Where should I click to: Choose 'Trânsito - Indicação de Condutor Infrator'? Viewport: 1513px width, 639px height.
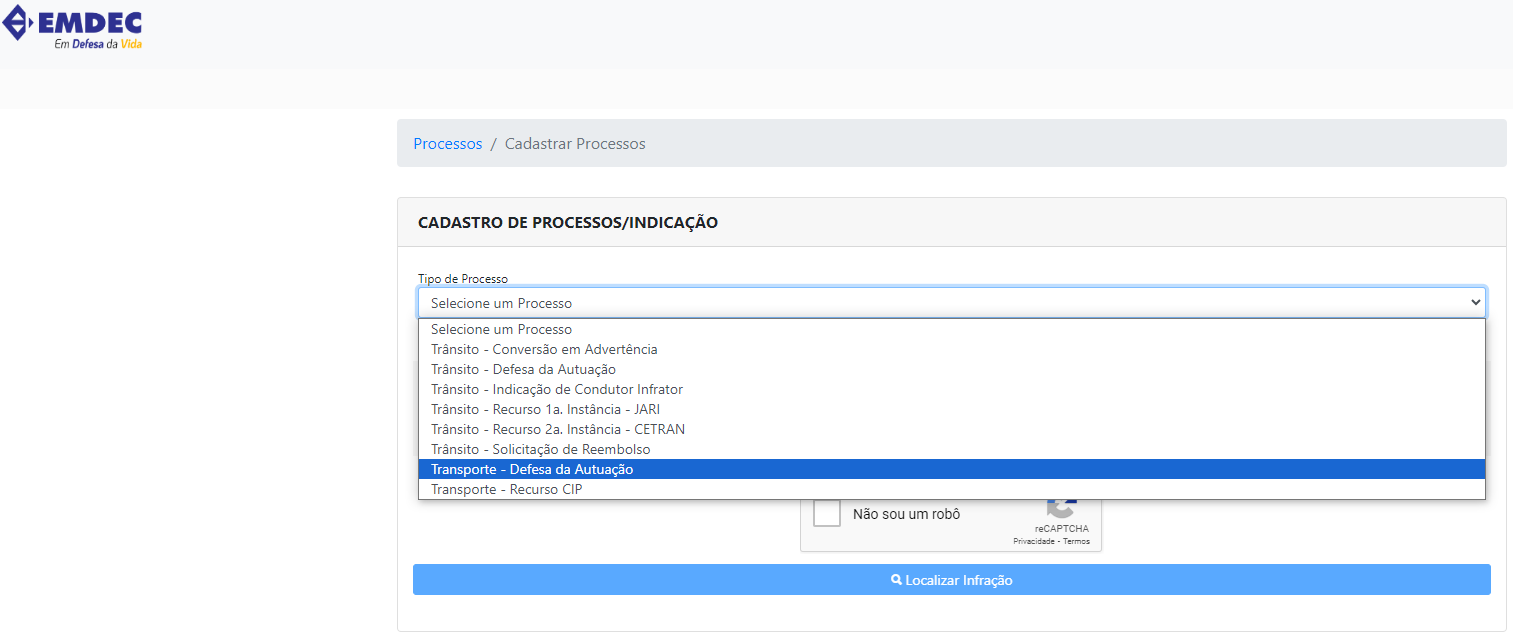(x=556, y=389)
